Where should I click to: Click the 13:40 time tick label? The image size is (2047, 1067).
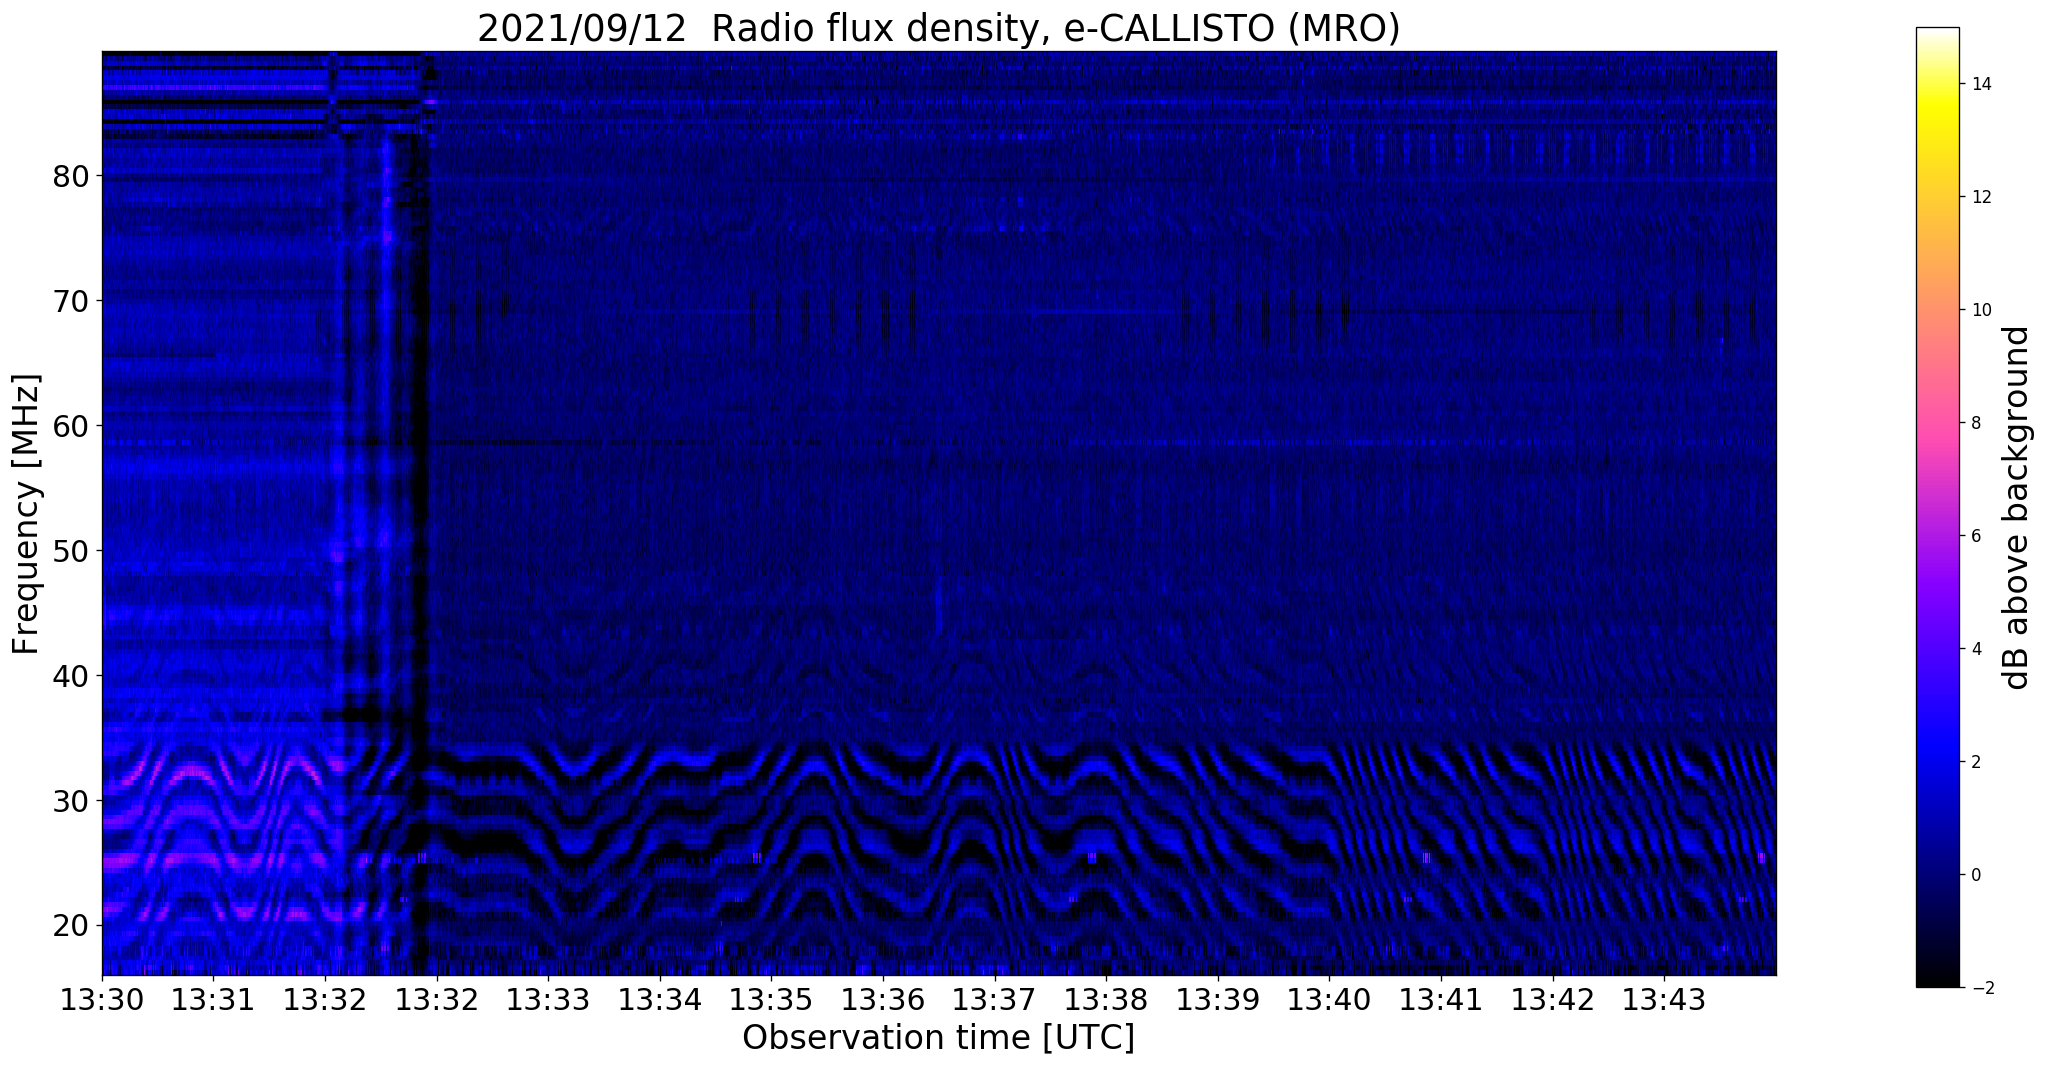pyautogui.click(x=1330, y=999)
